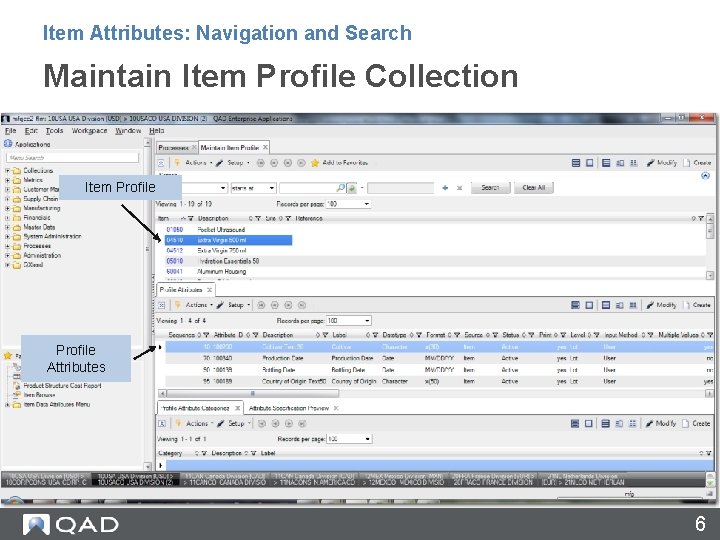Screen dimensions: 720x540
Task: Select the Profile Attribute Categories tab
Action: 195,408
